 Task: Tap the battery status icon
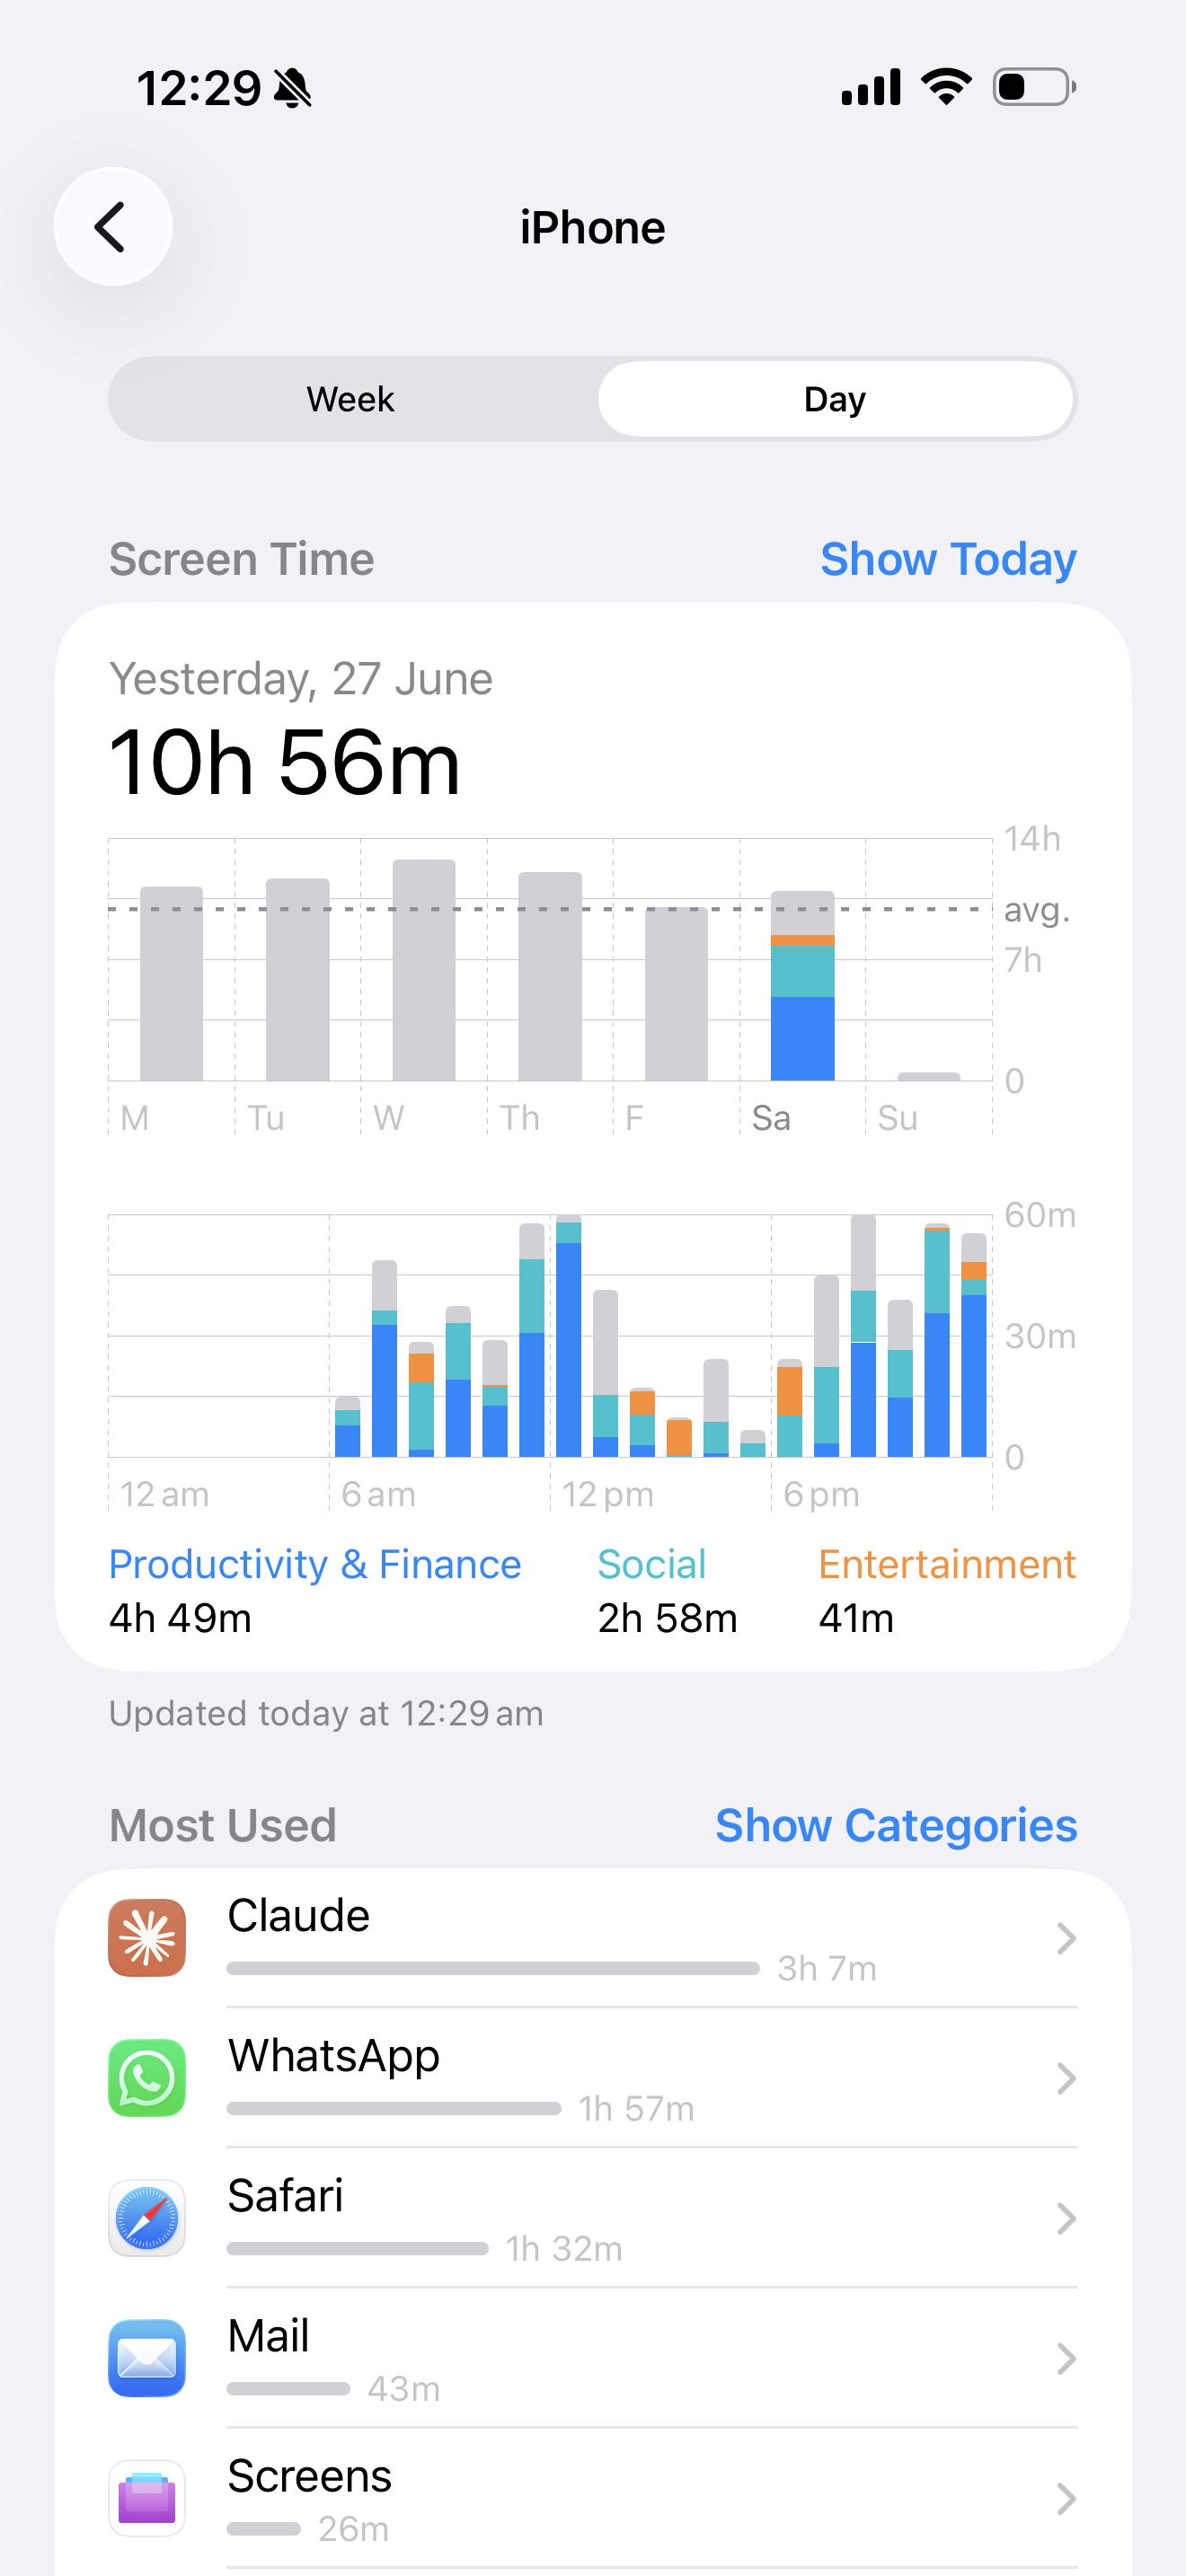[x=1034, y=87]
